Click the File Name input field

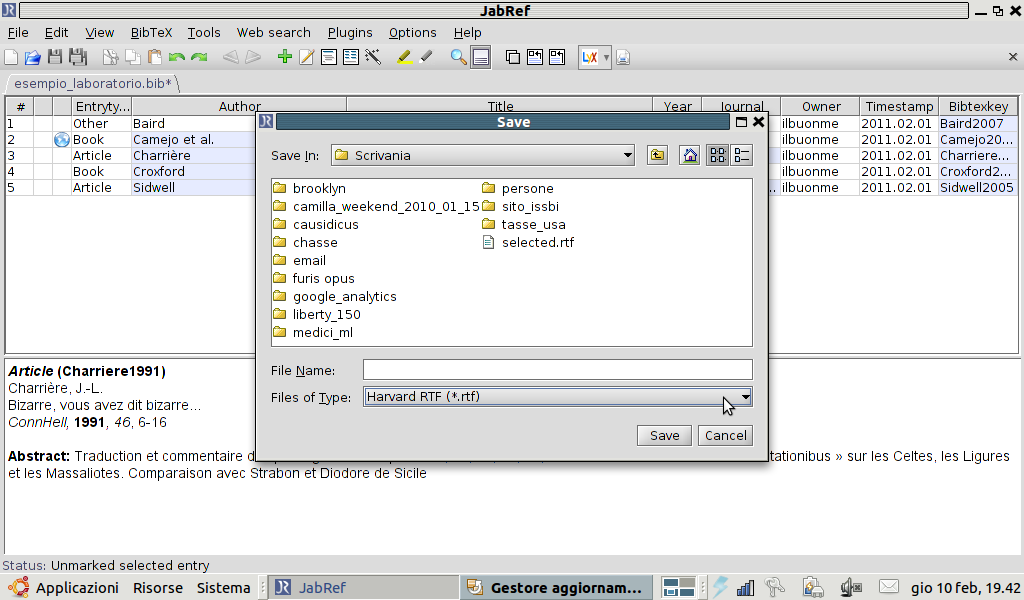558,370
